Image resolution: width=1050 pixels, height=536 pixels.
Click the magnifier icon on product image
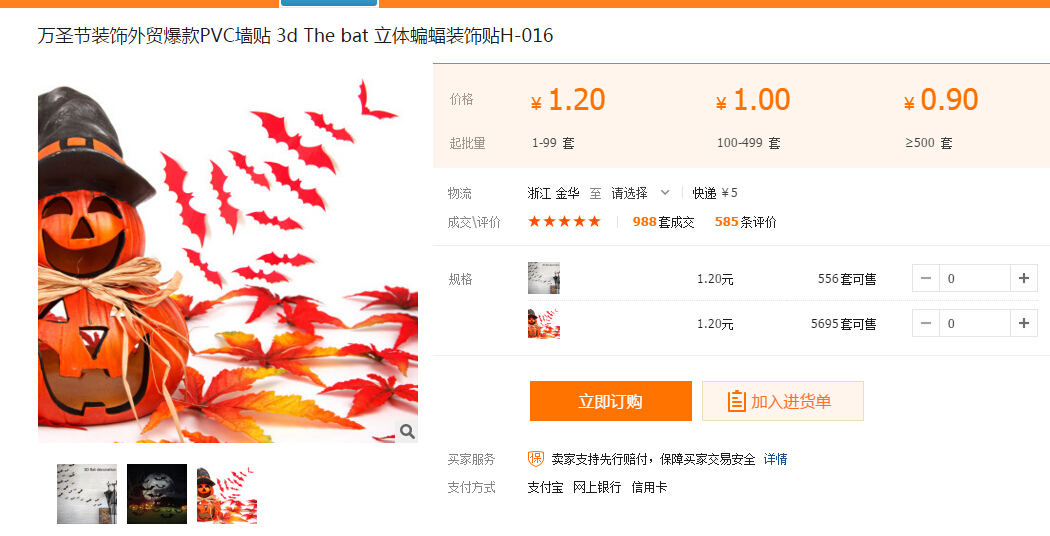tap(407, 431)
